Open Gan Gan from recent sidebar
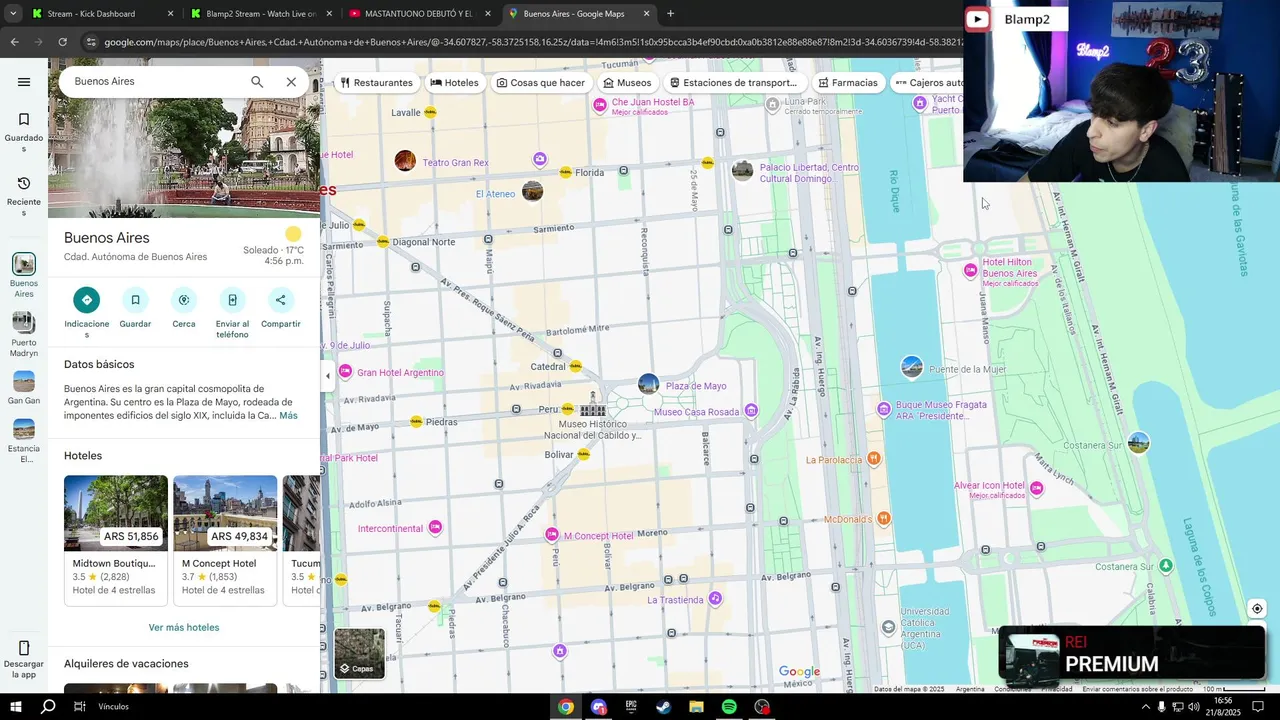Screen dimensions: 1280x720 tap(24, 388)
